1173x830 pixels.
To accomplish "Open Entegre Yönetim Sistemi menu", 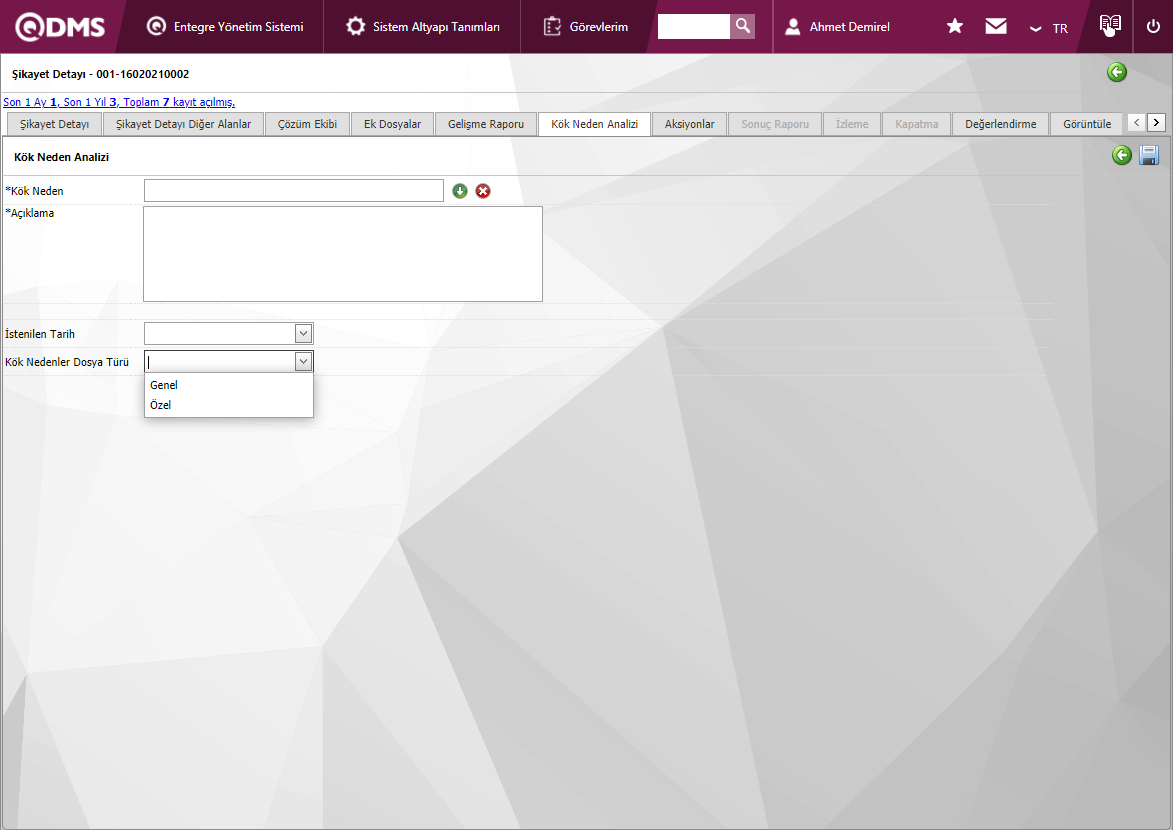I will (x=225, y=27).
